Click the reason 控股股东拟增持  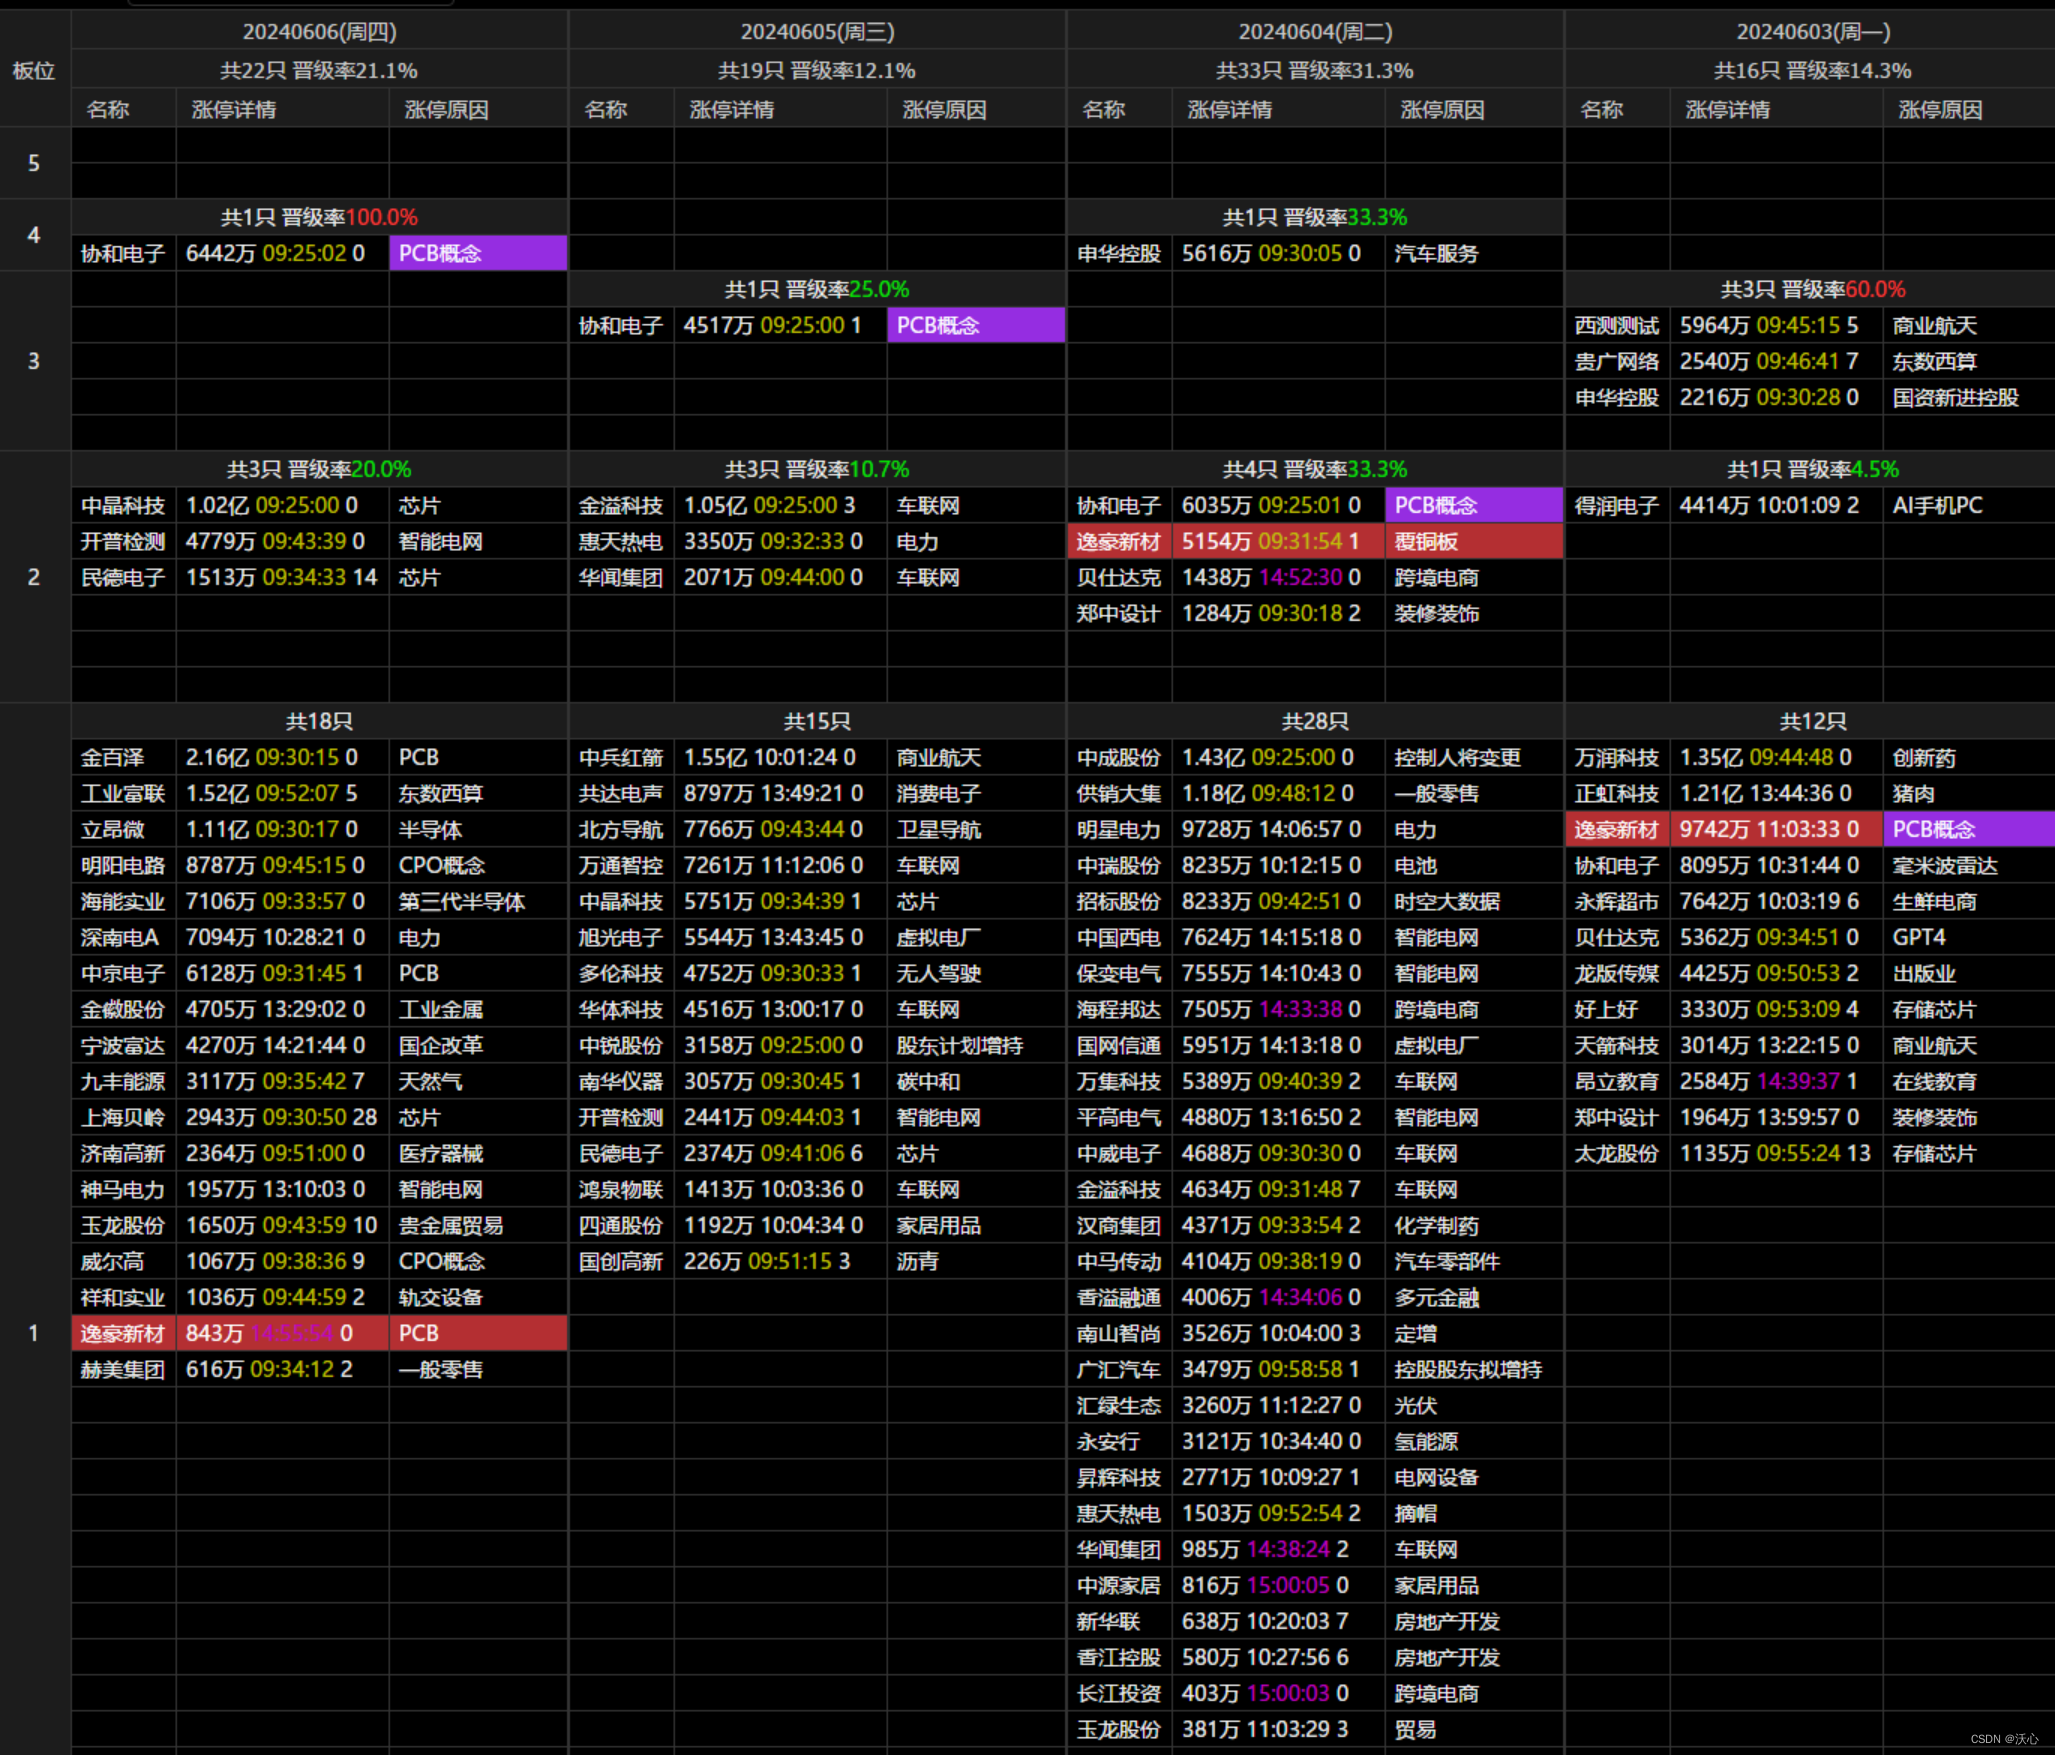(x=1468, y=1370)
